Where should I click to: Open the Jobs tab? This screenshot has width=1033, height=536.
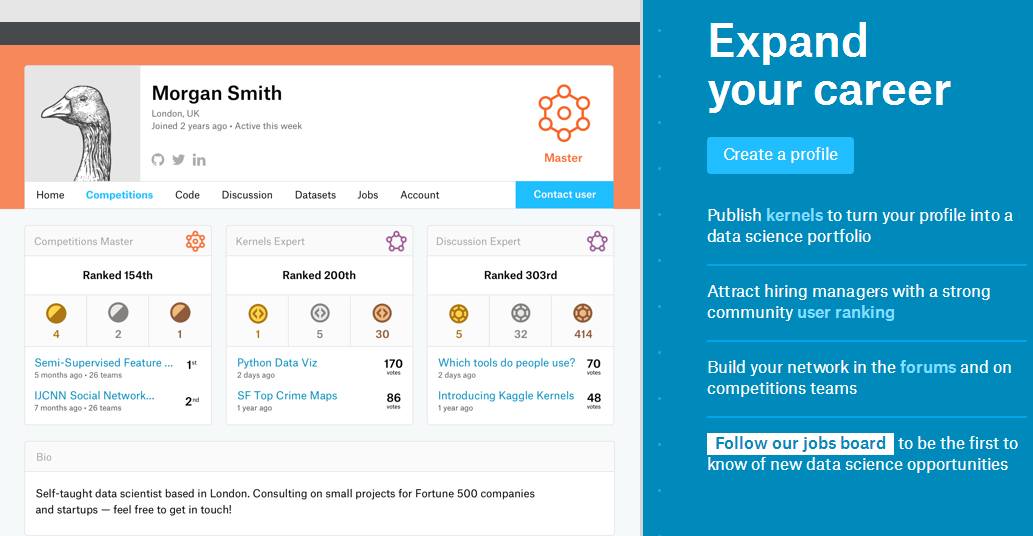368,195
